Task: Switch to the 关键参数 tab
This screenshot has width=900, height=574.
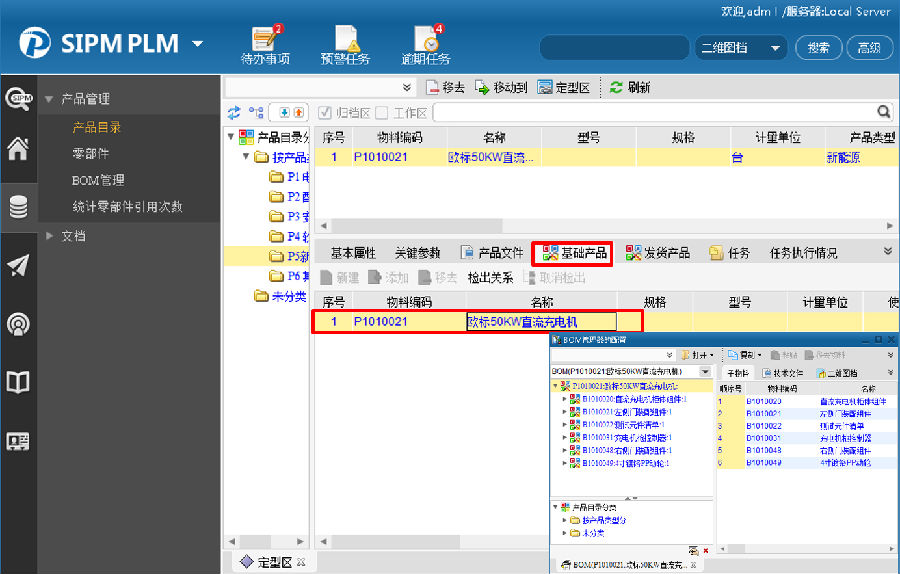Action: click(x=417, y=253)
